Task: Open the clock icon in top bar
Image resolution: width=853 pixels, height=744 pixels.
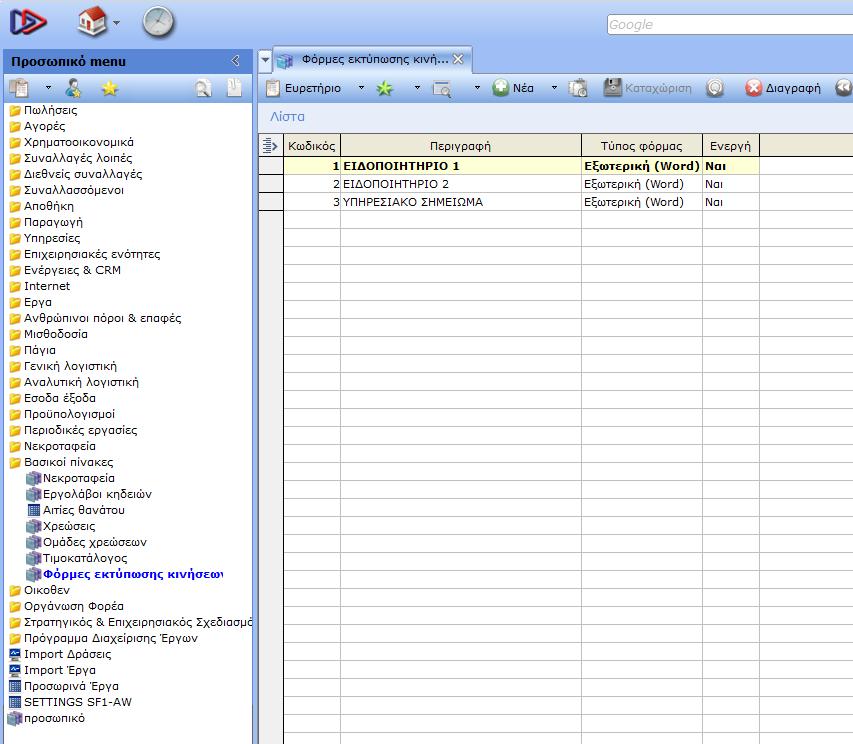Action: pyautogui.click(x=158, y=22)
